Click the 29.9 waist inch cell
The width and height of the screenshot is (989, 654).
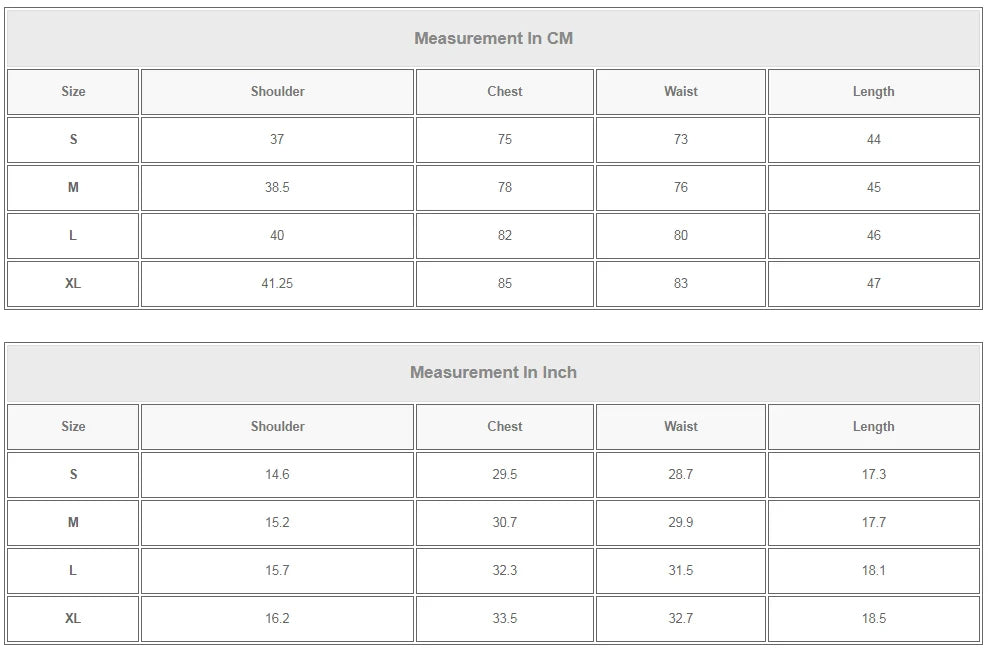coord(681,523)
